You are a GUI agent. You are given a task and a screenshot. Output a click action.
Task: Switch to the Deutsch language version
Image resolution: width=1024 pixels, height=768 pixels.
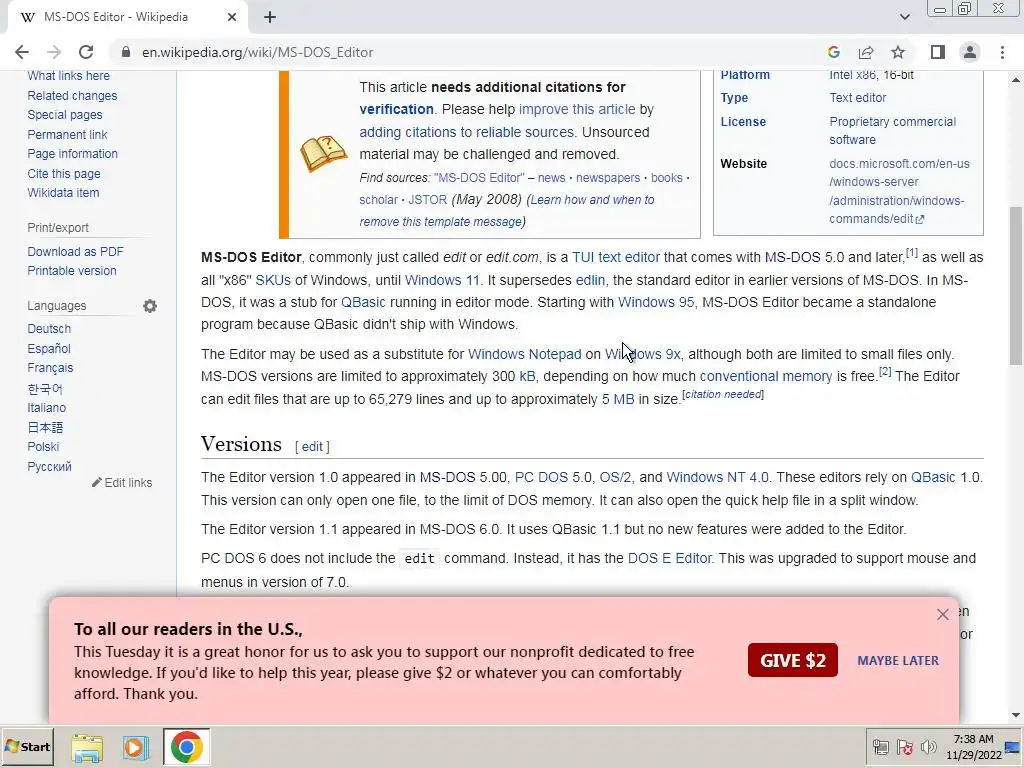49,328
